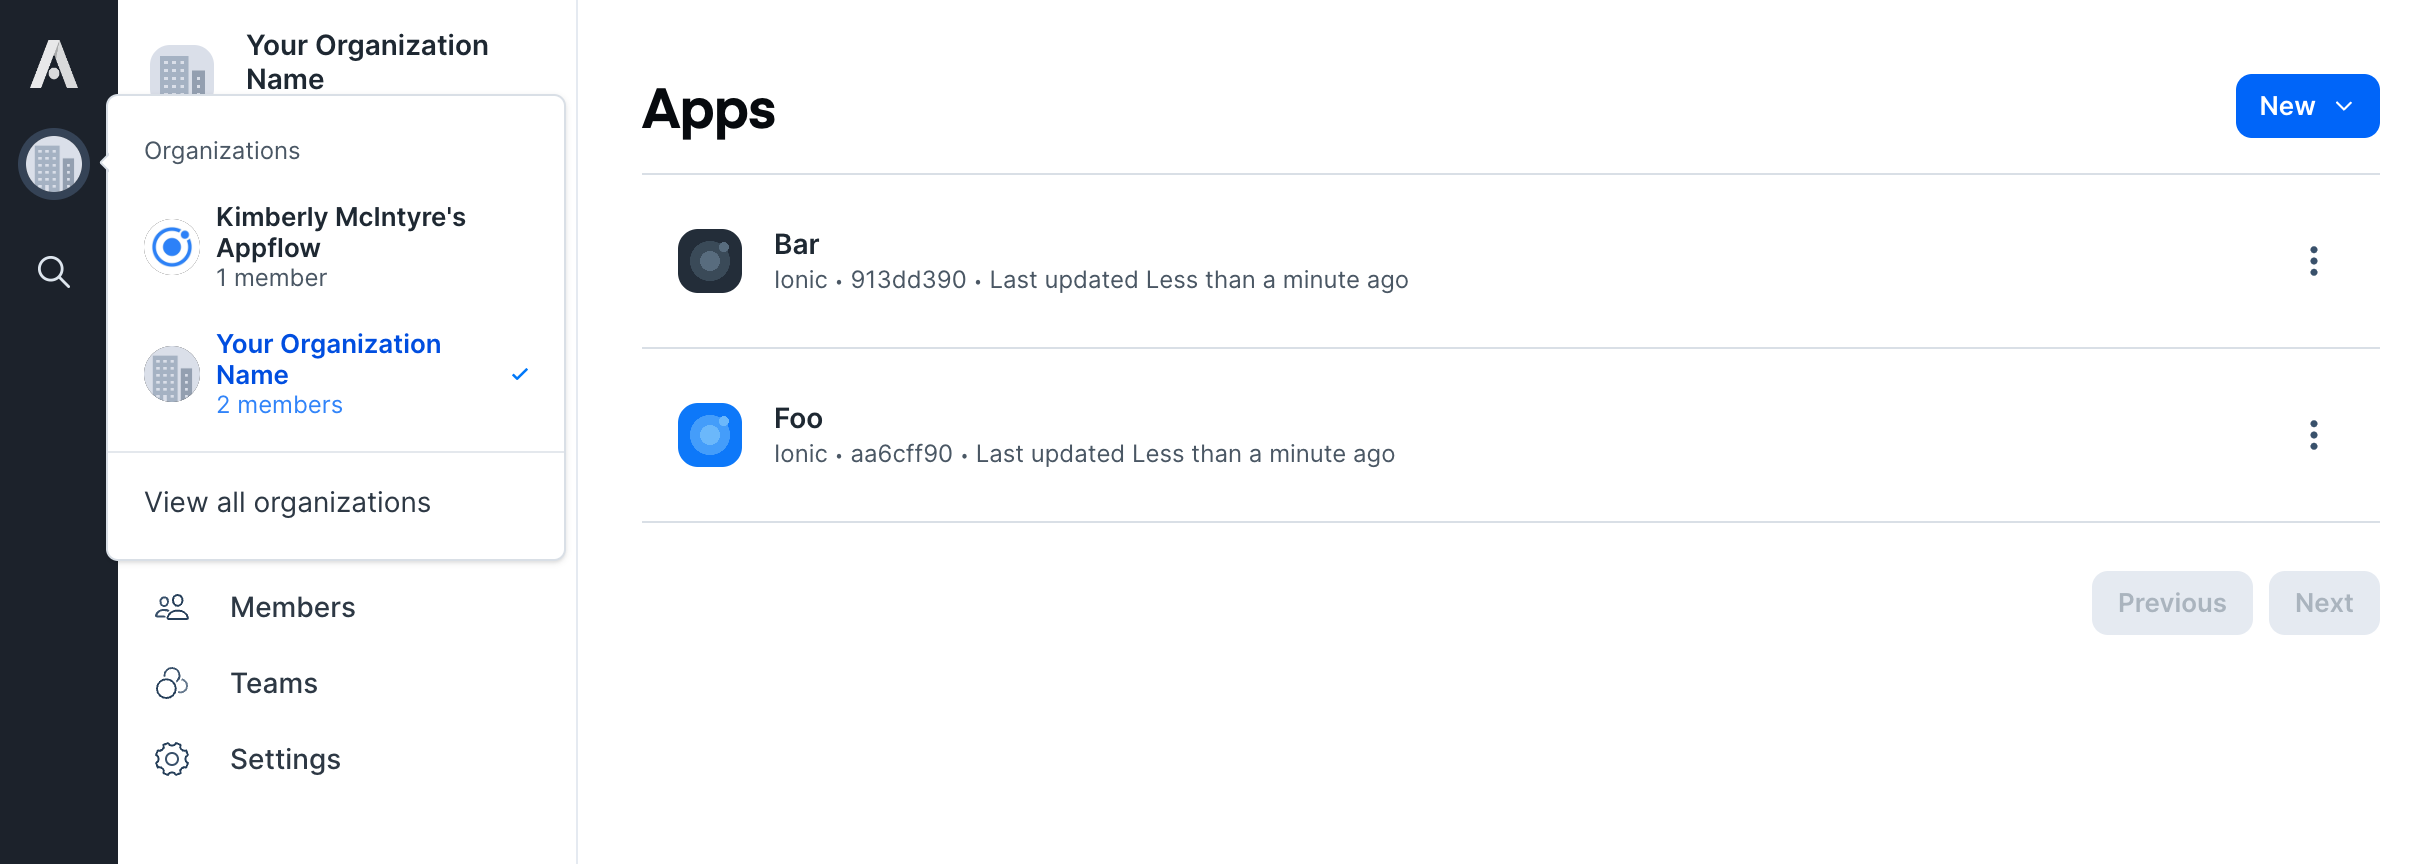Image resolution: width=2436 pixels, height=864 pixels.
Task: Click the Kimberly McIntyre's Appflow organization logo
Action: [x=172, y=247]
